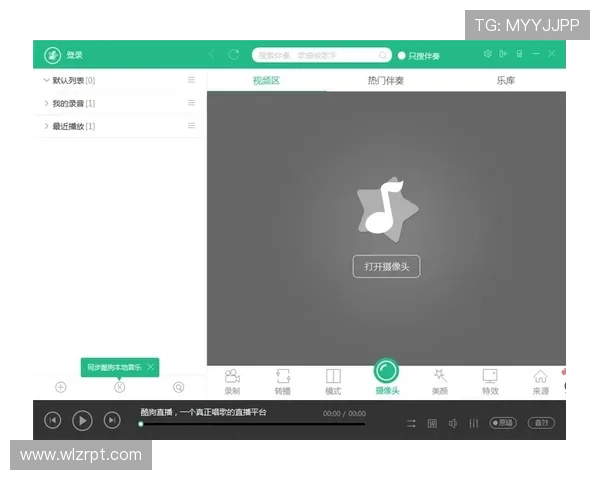Click the 登录 login link
This screenshot has width=600, height=480.
[74, 55]
